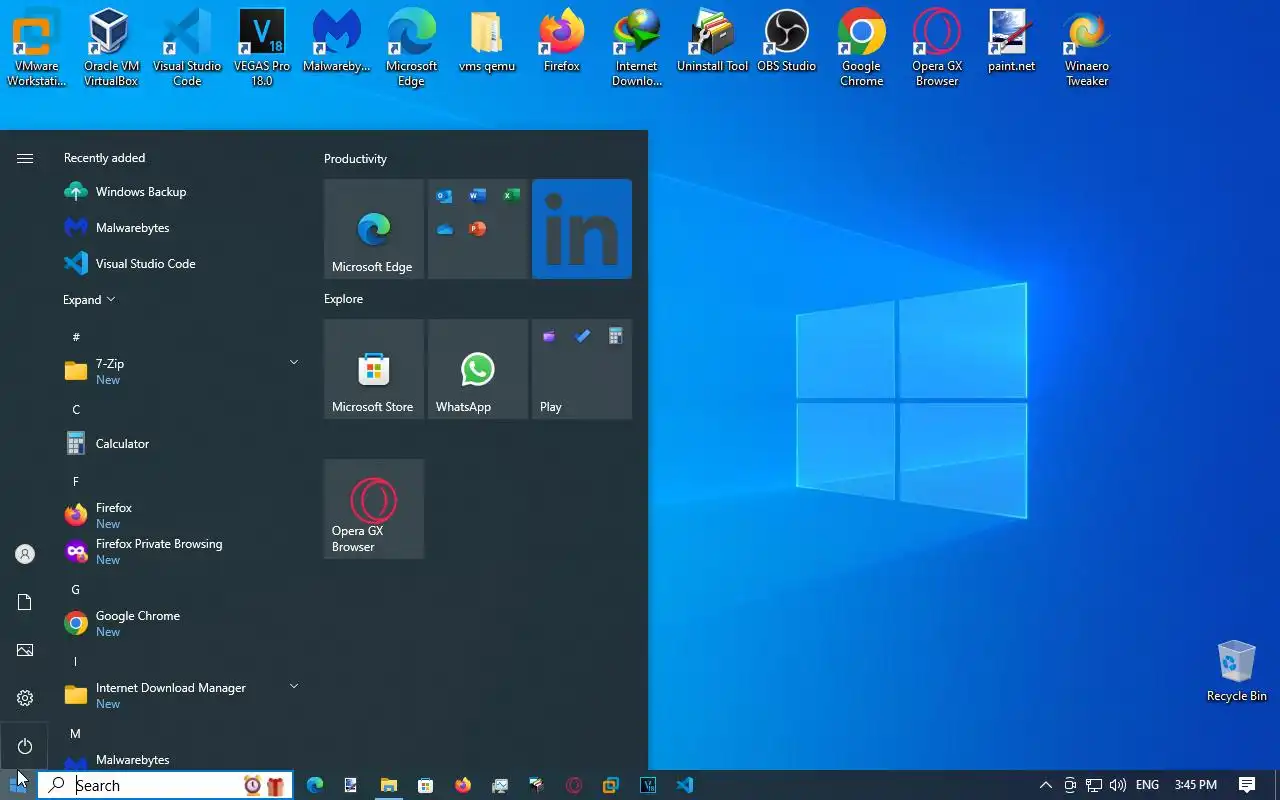Launch Malwarebytes from Recently added list
The width and height of the screenshot is (1280, 800).
180,228
